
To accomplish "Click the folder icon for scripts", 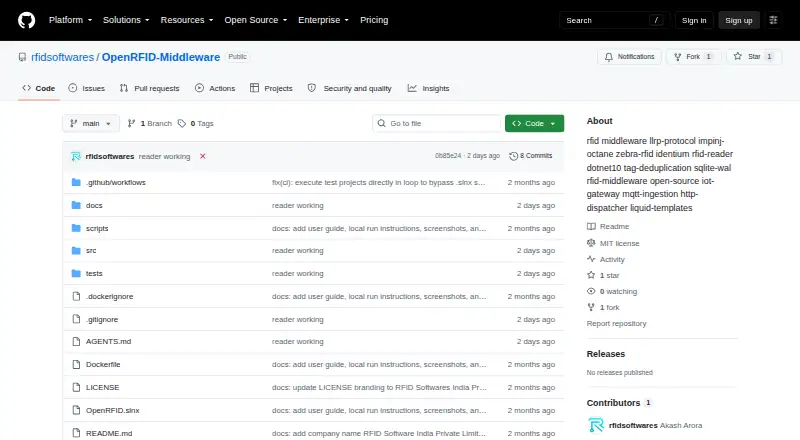I will coord(76,228).
